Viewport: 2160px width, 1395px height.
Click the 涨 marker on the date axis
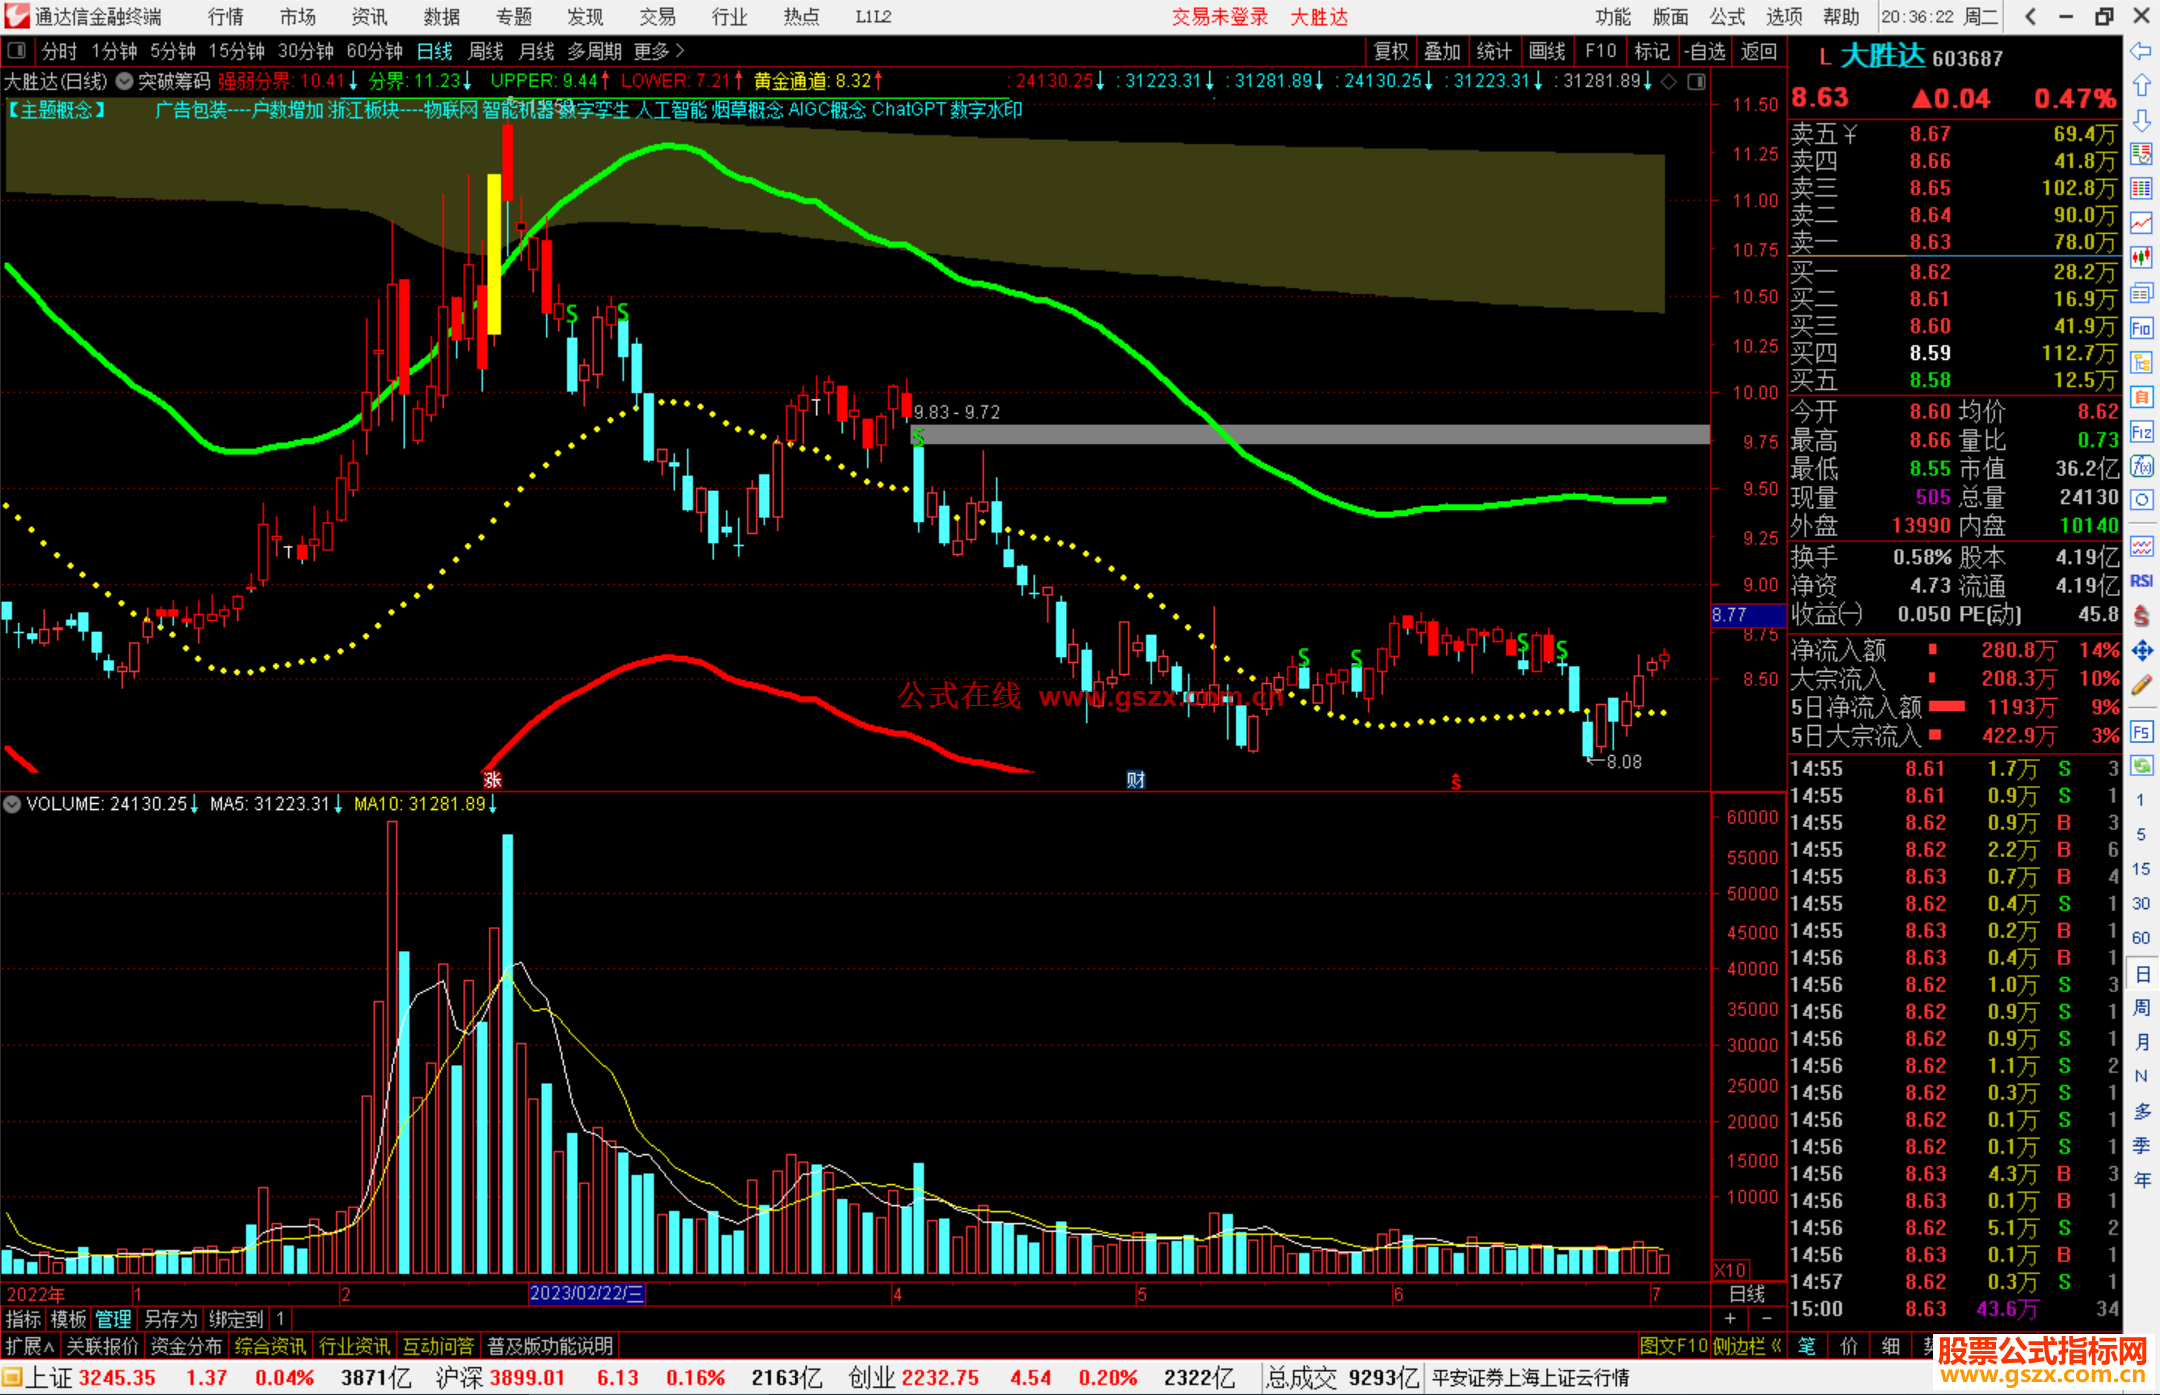492,780
